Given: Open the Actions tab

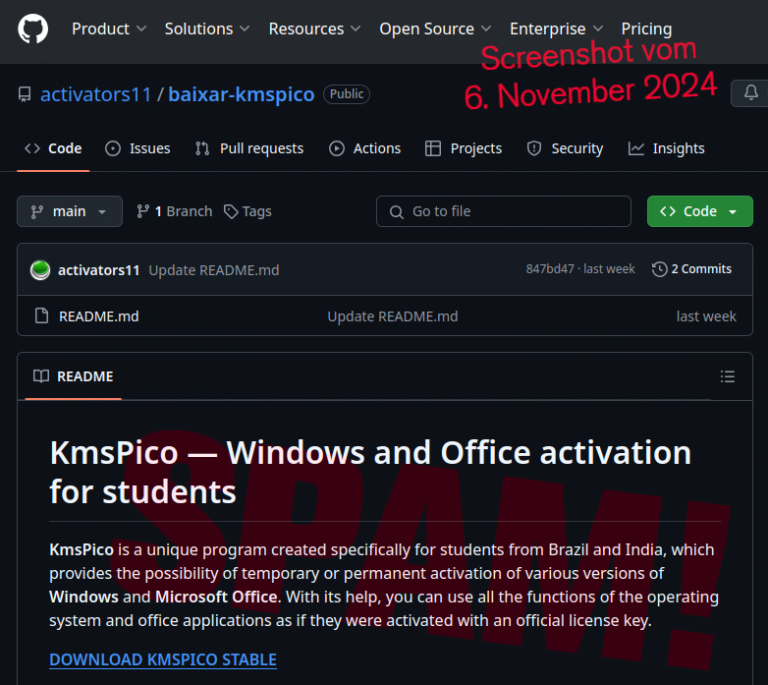Looking at the screenshot, I should point(364,148).
